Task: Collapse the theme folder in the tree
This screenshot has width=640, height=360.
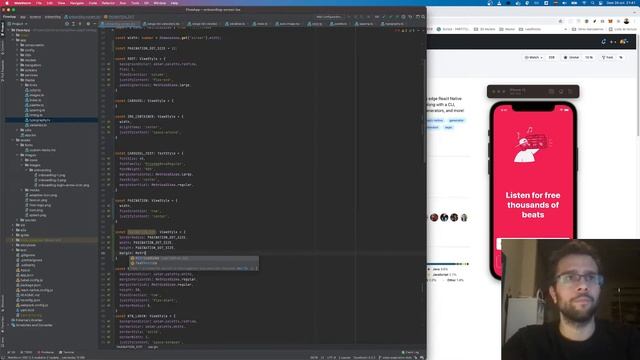Action: pos(18,80)
